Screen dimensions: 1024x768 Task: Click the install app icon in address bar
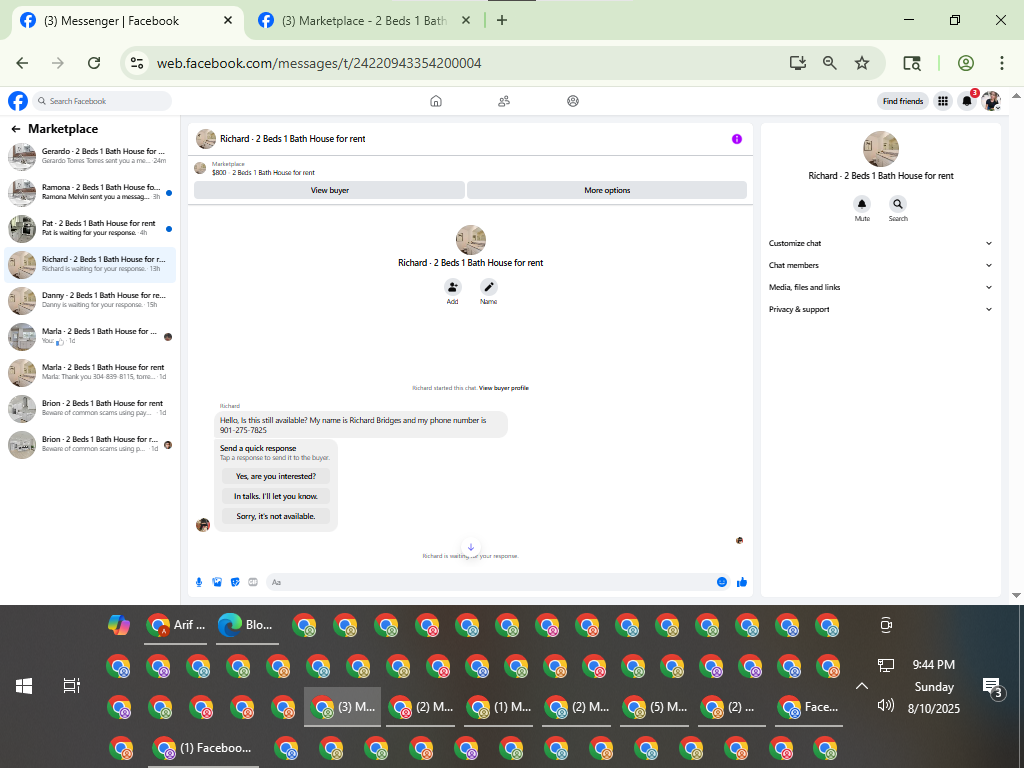(797, 63)
